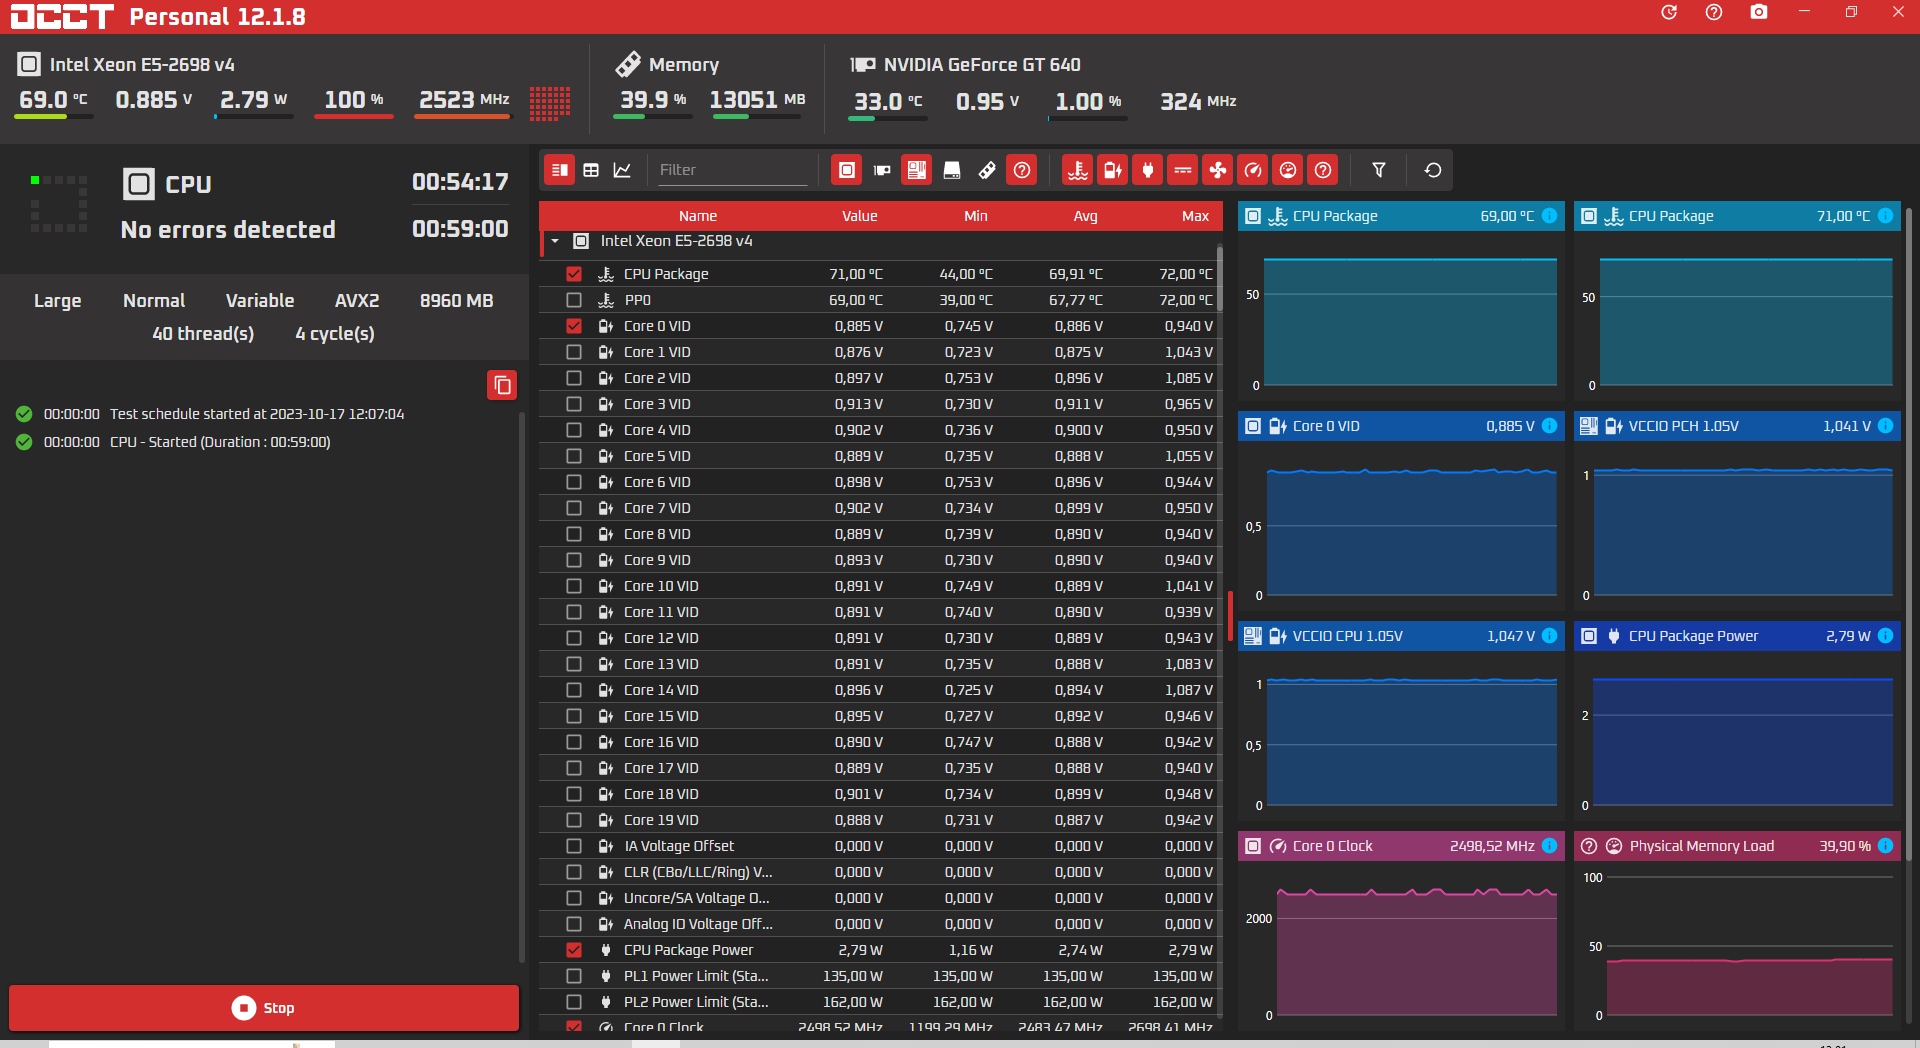Click the 'Analog IO Voltage Off...' row name

(698, 924)
